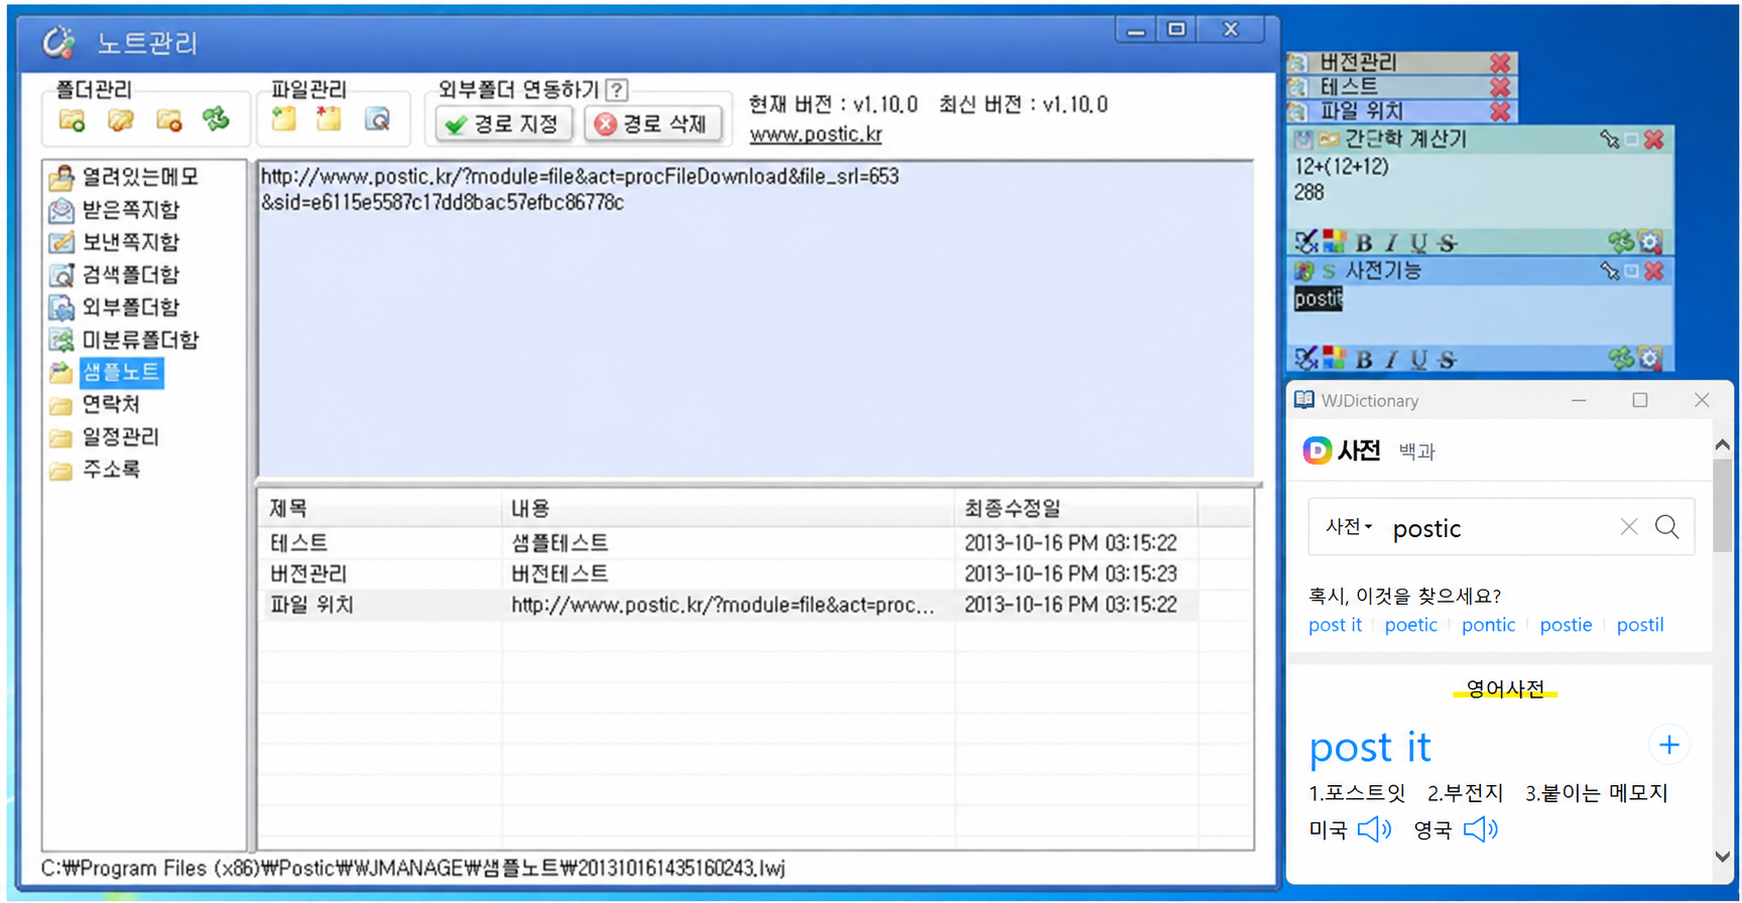The height and width of the screenshot is (903, 1742).
Task: Close the 파일 위치 sticky note
Action: click(x=1500, y=111)
